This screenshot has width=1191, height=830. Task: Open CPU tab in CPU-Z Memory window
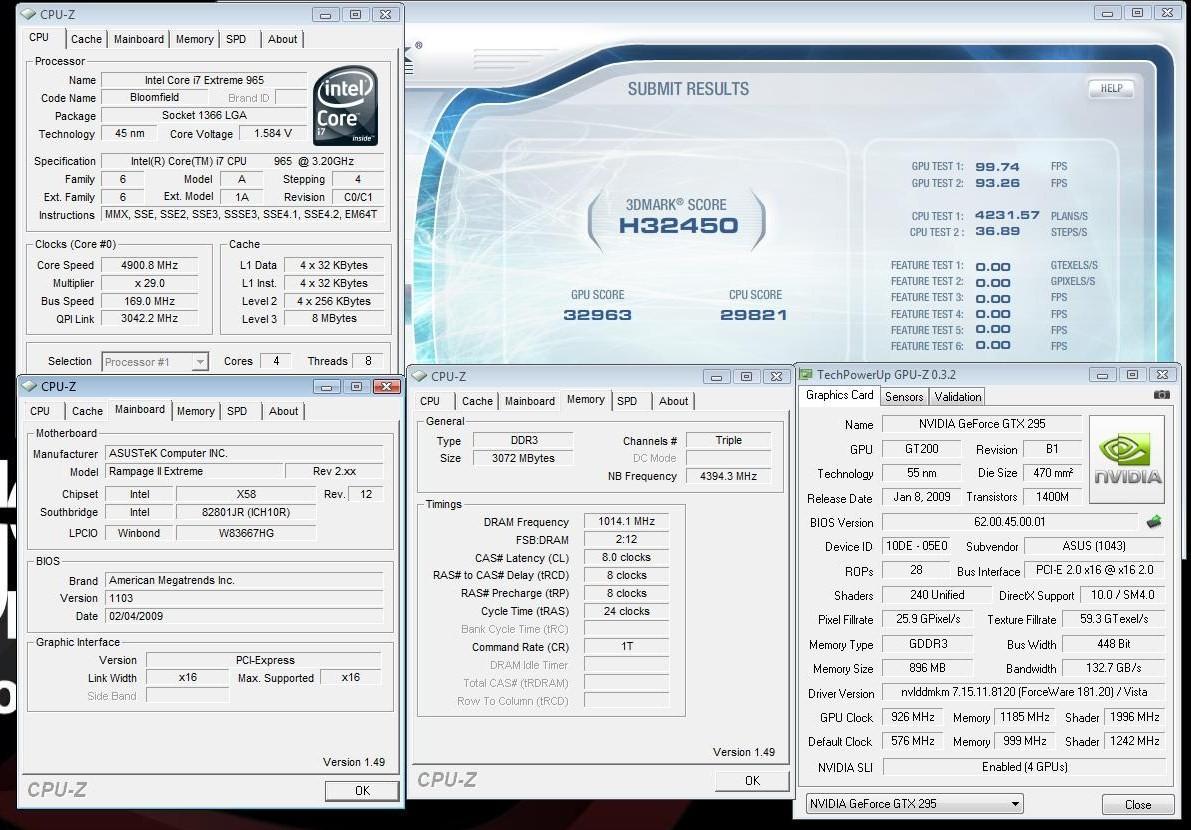pos(430,401)
